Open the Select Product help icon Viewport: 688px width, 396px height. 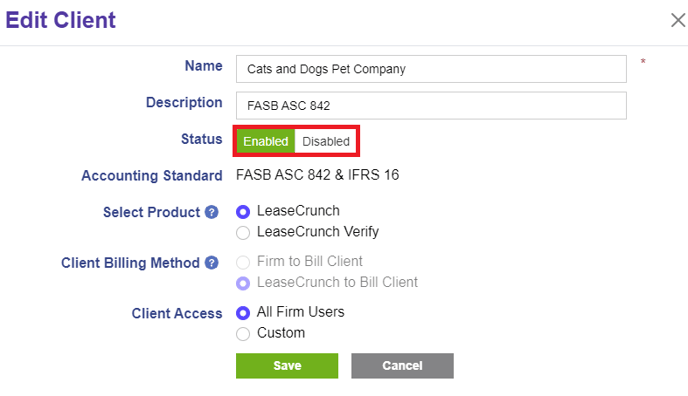(x=211, y=212)
